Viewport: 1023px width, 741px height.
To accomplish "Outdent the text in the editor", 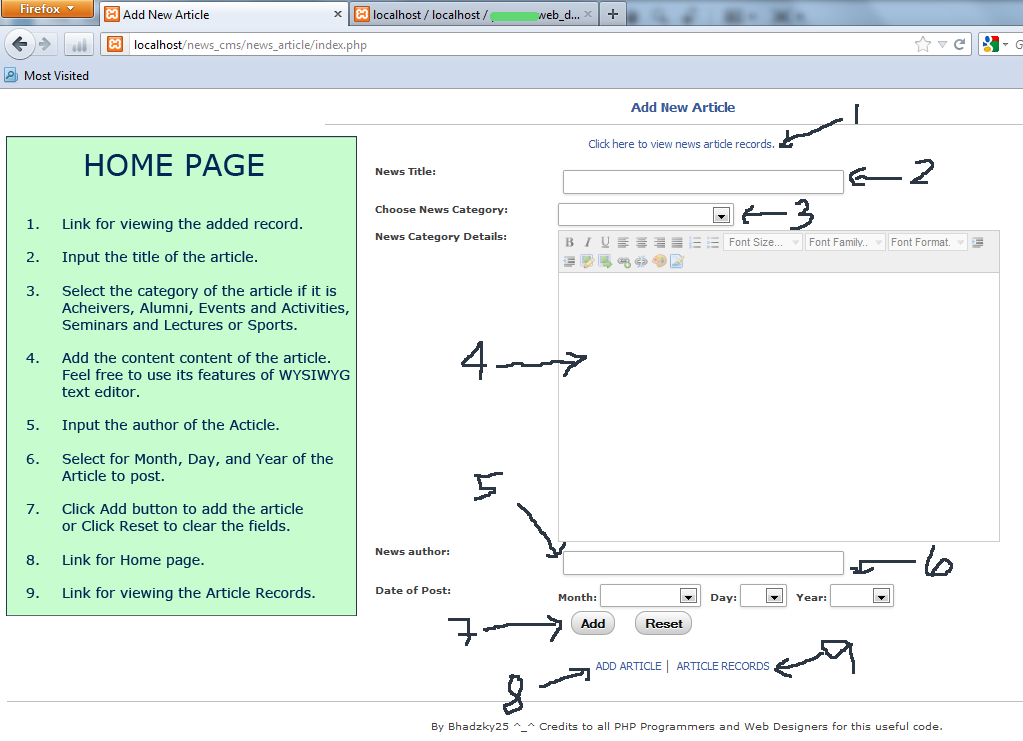I will (x=570, y=262).
